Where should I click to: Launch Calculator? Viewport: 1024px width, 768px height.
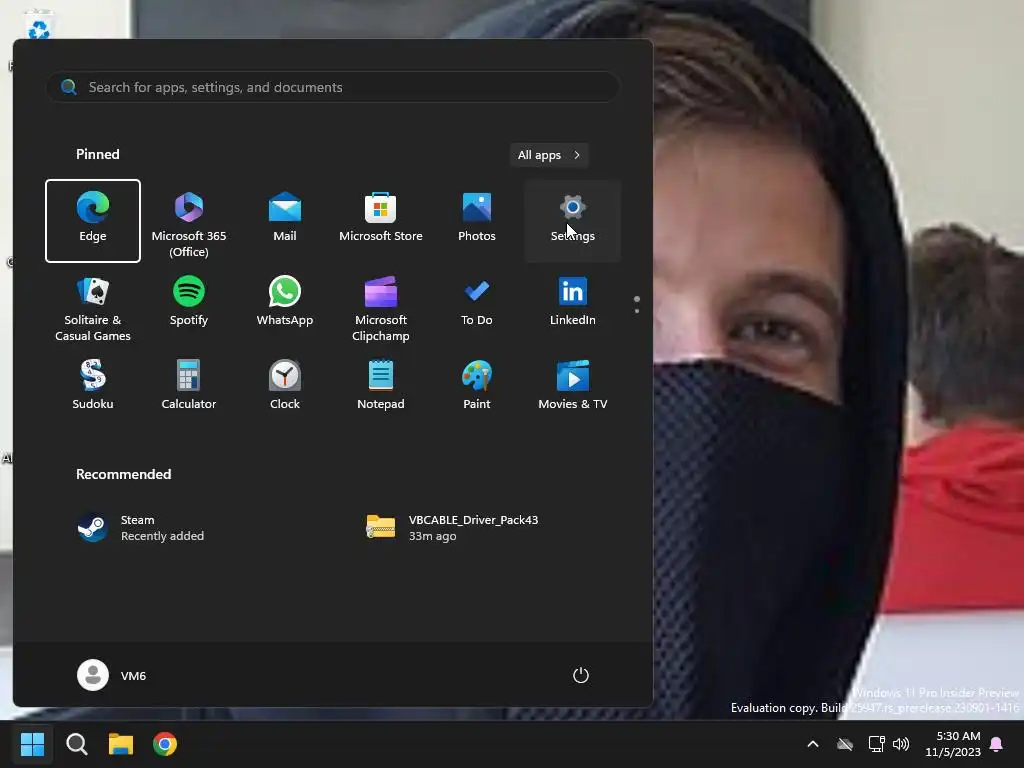coord(189,385)
